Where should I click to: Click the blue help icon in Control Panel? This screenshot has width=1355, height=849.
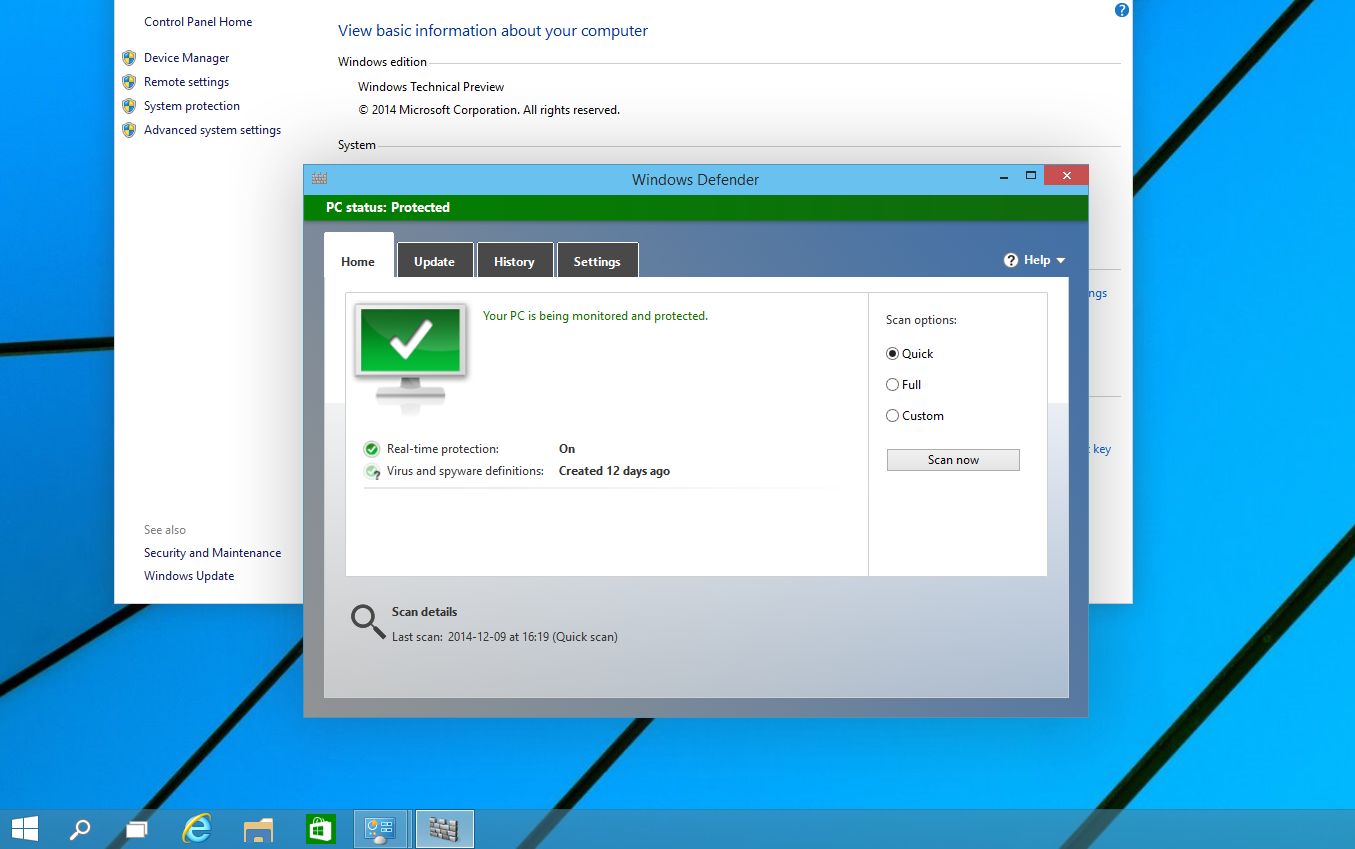[1121, 10]
